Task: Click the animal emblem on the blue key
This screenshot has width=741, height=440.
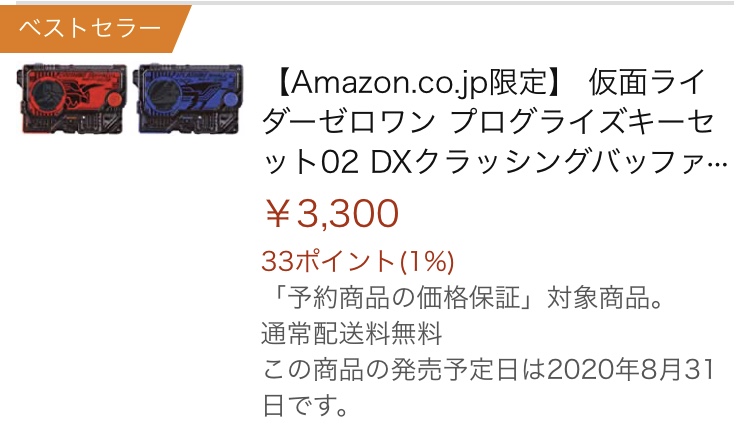Action: tap(198, 95)
